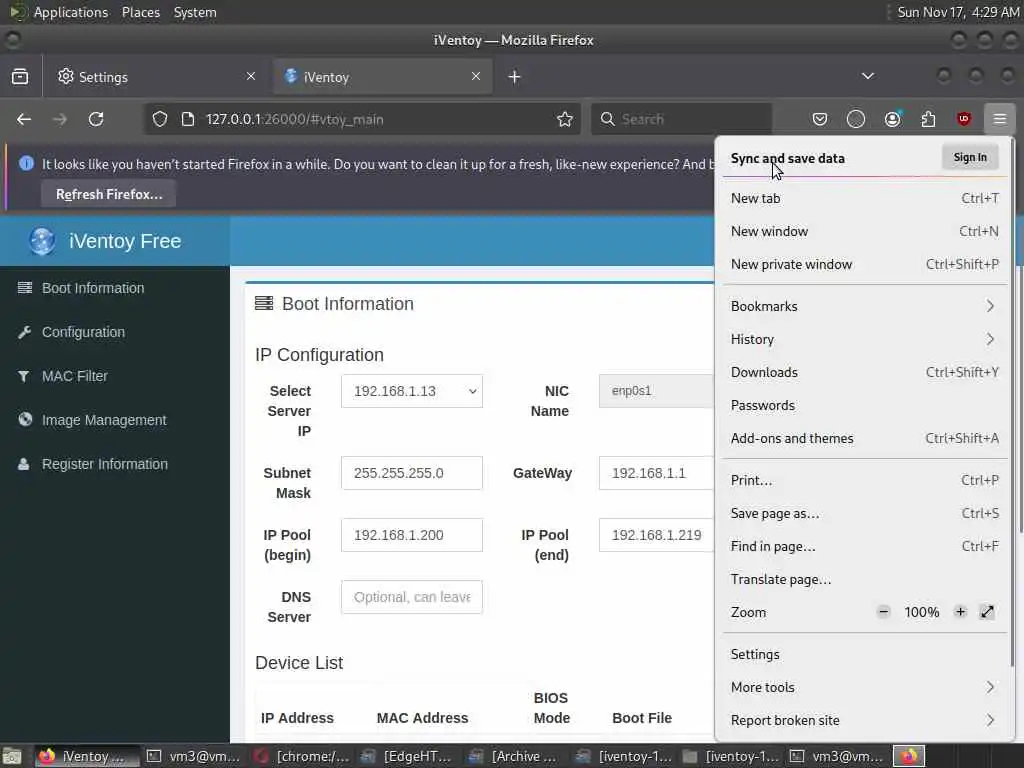This screenshot has height=768, width=1024.
Task: Click the info icon in the notification bar
Action: [x=26, y=163]
